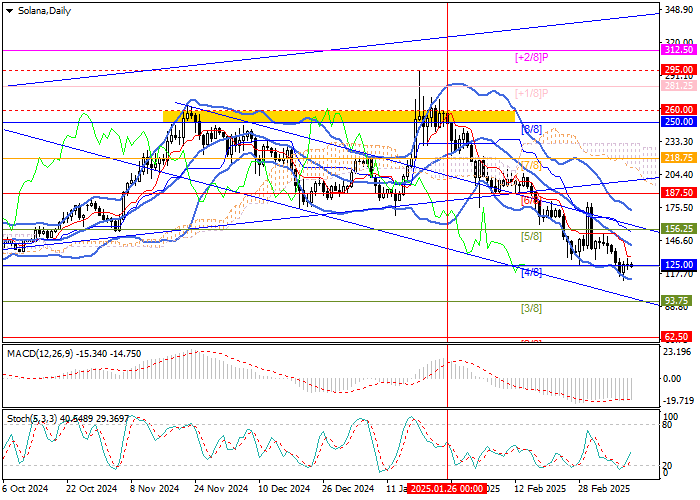Select the [5/8] Murrey level label
This screenshot has width=700, height=500.
[532, 237]
